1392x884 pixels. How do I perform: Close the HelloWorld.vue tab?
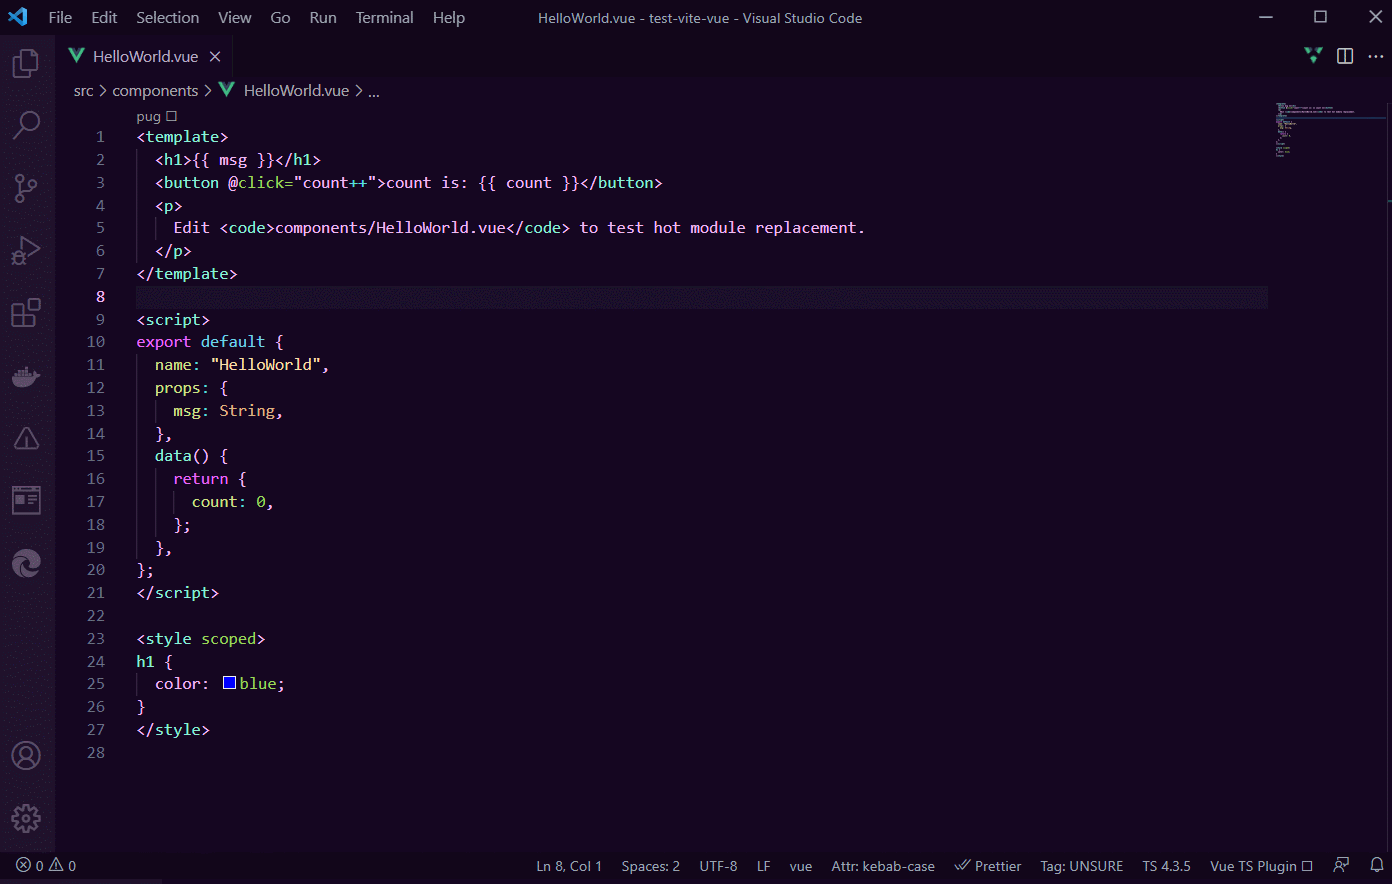click(215, 57)
